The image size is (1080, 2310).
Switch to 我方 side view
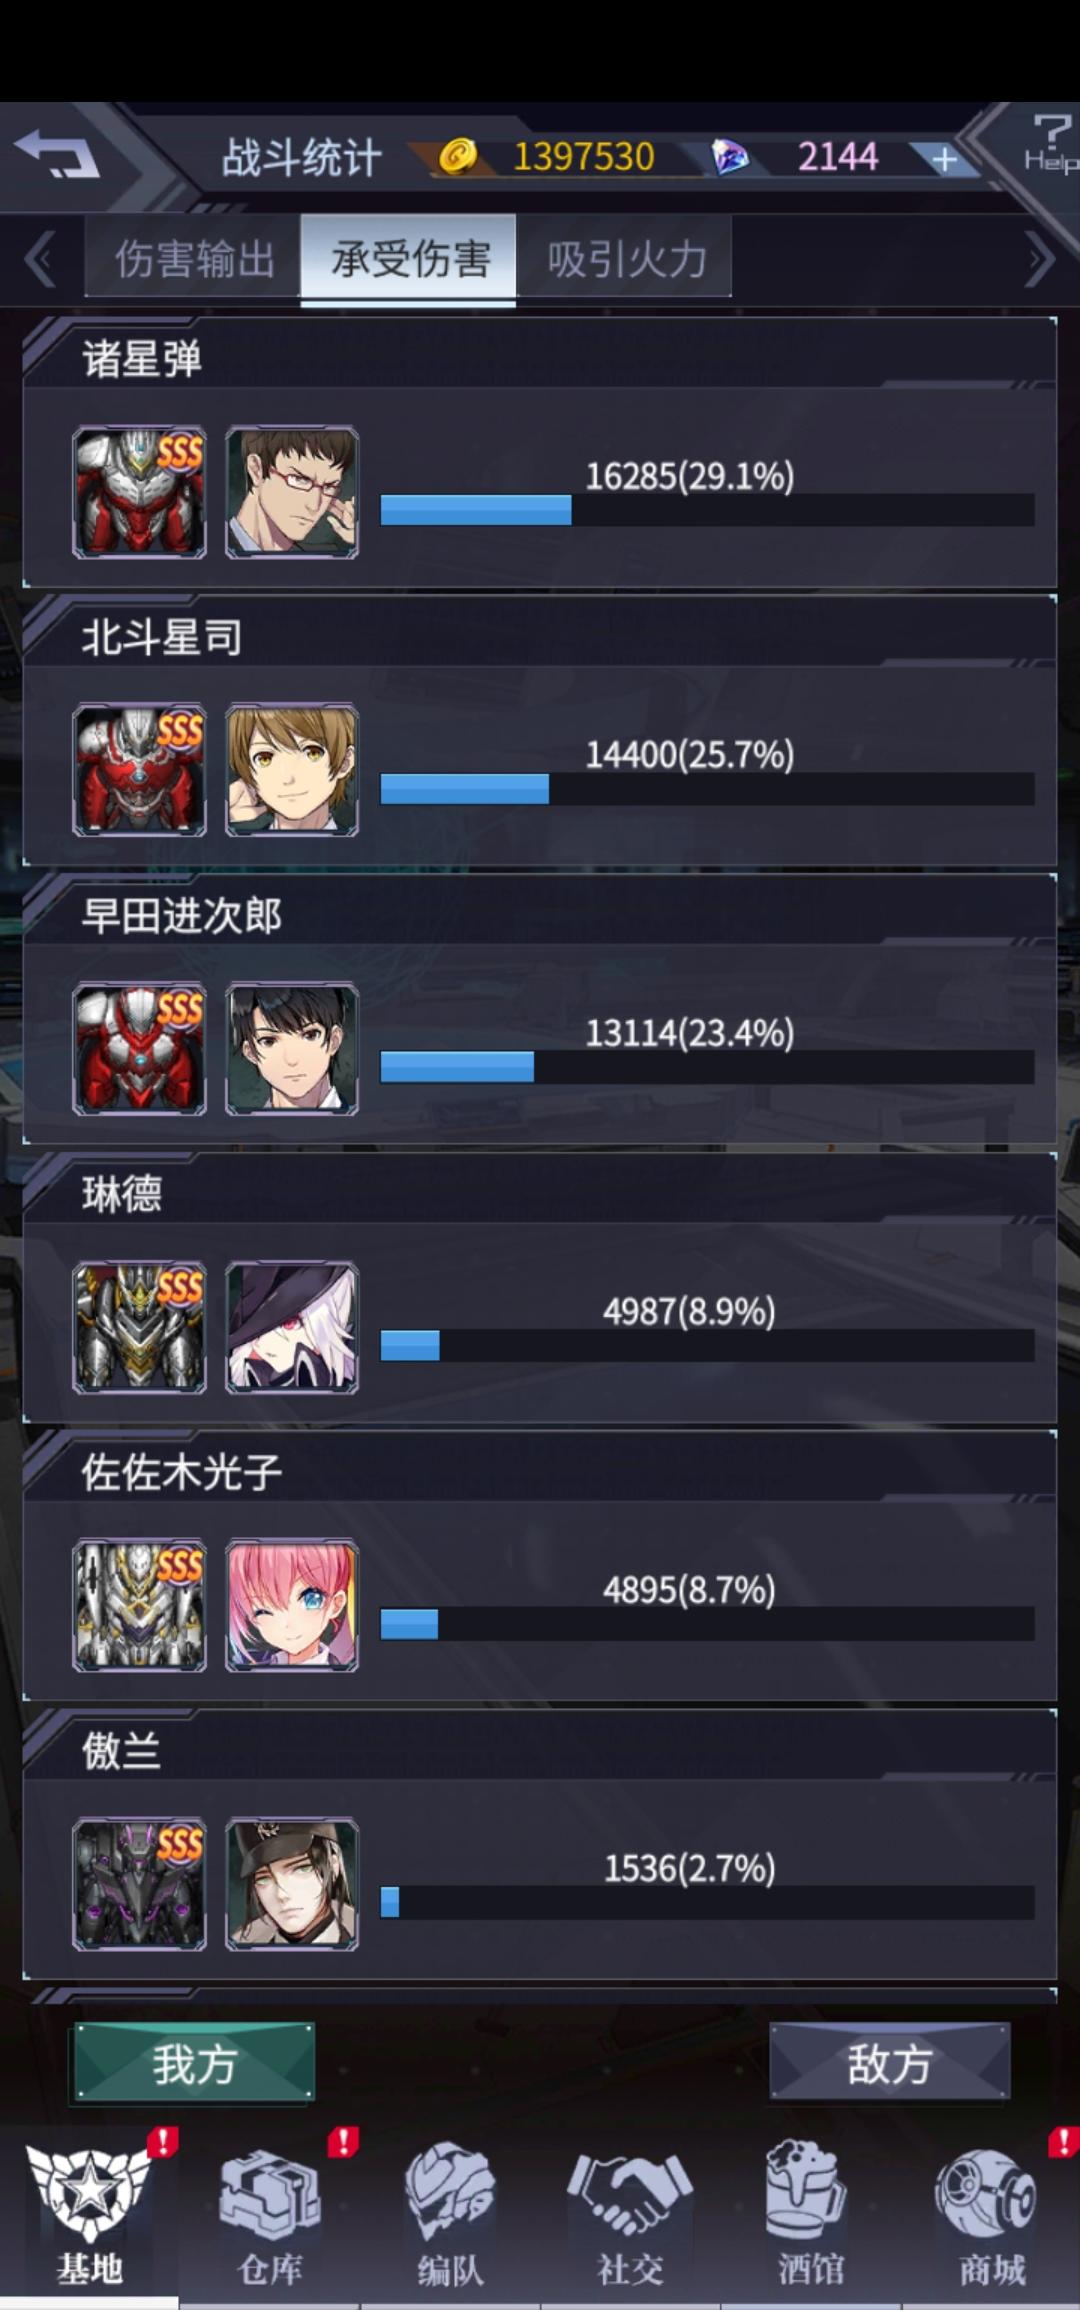pos(194,2062)
